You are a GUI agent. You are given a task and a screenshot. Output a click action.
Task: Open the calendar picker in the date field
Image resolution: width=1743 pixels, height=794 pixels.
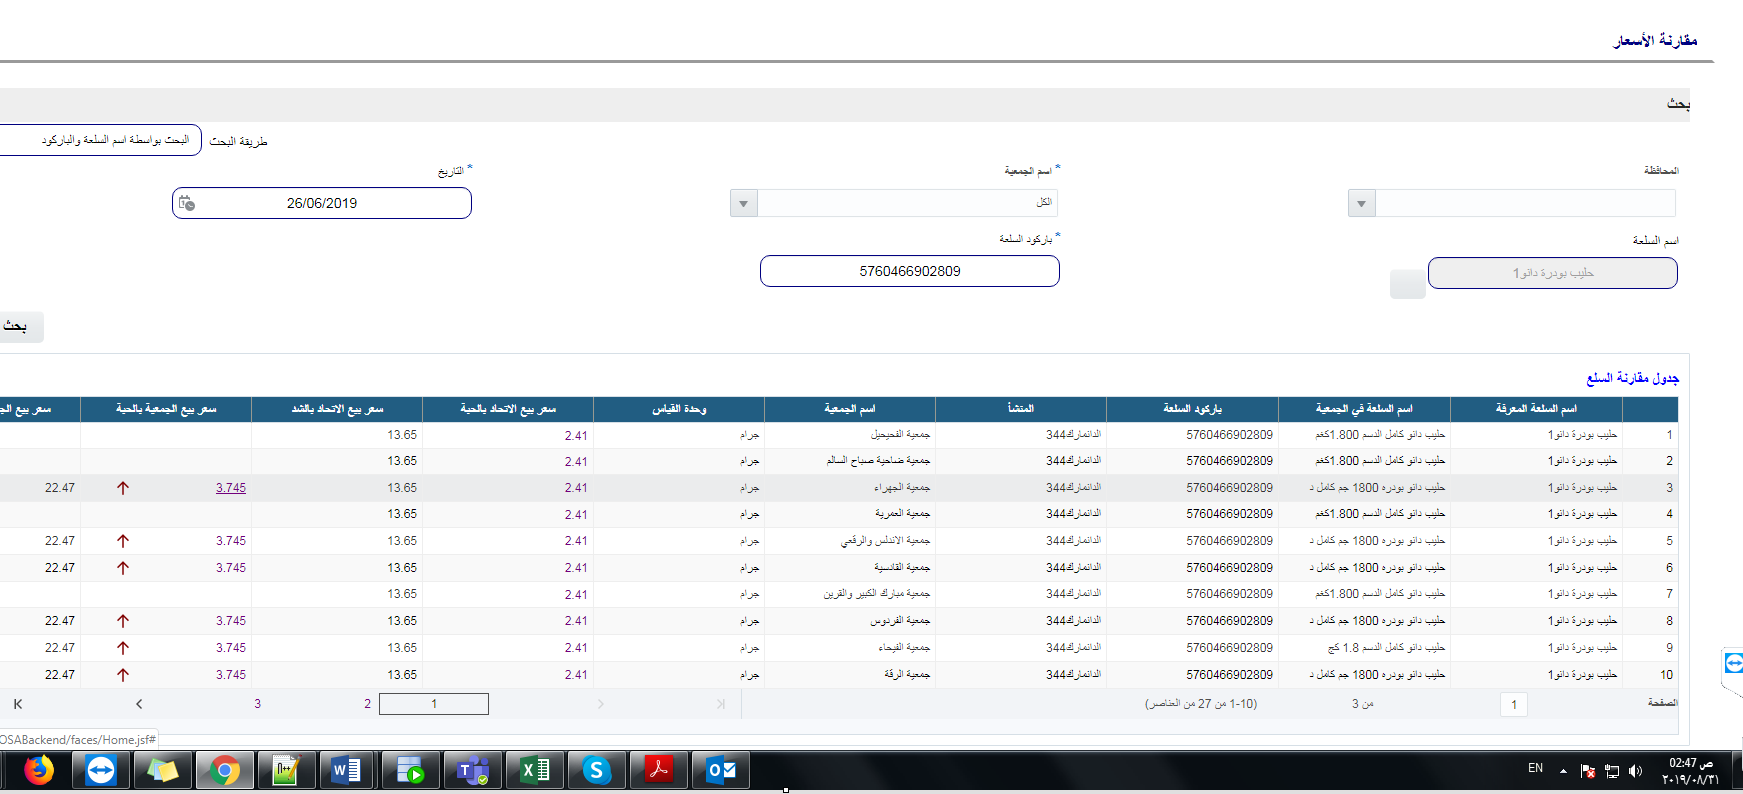point(186,203)
